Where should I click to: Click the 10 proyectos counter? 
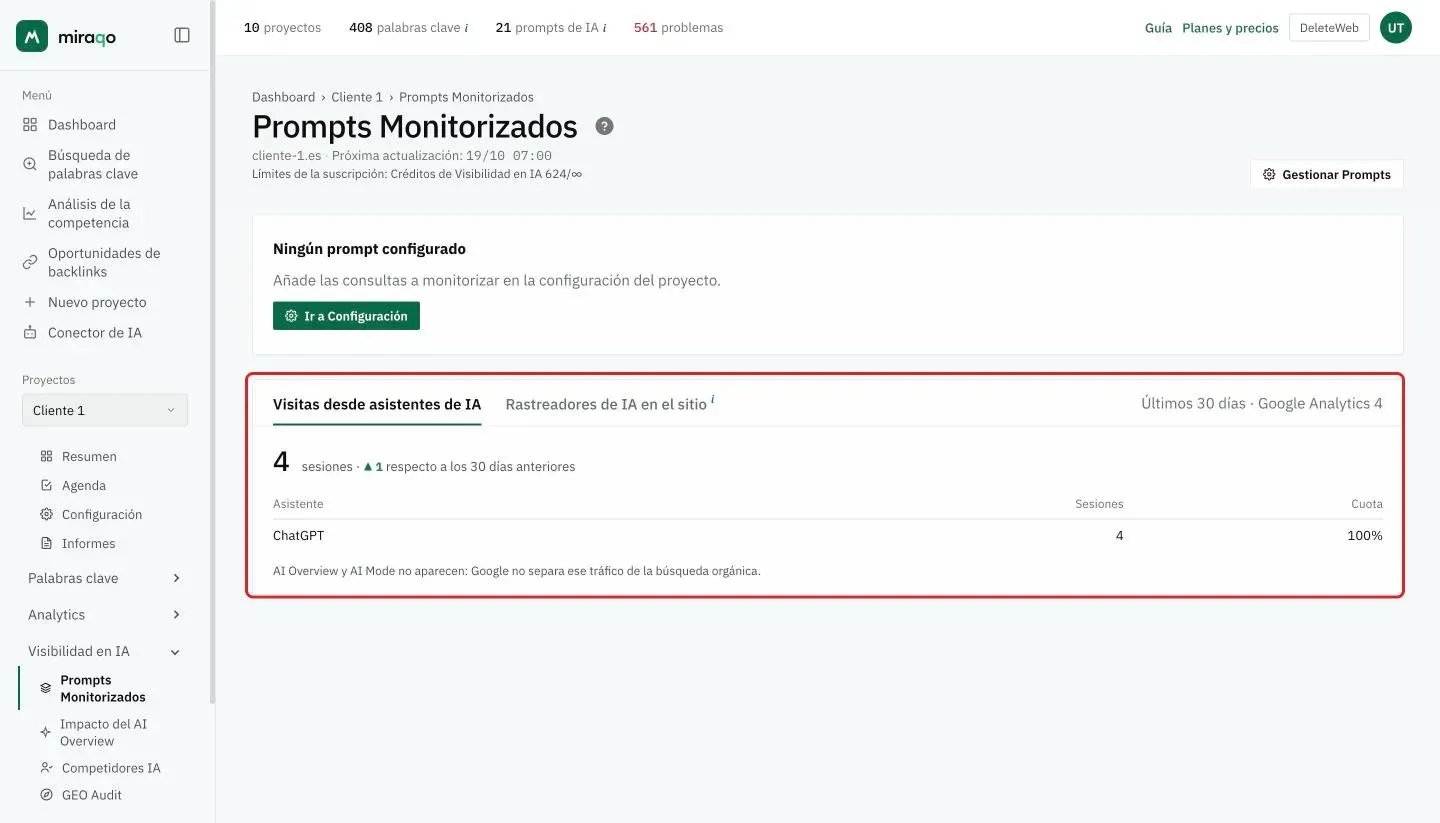(282, 28)
